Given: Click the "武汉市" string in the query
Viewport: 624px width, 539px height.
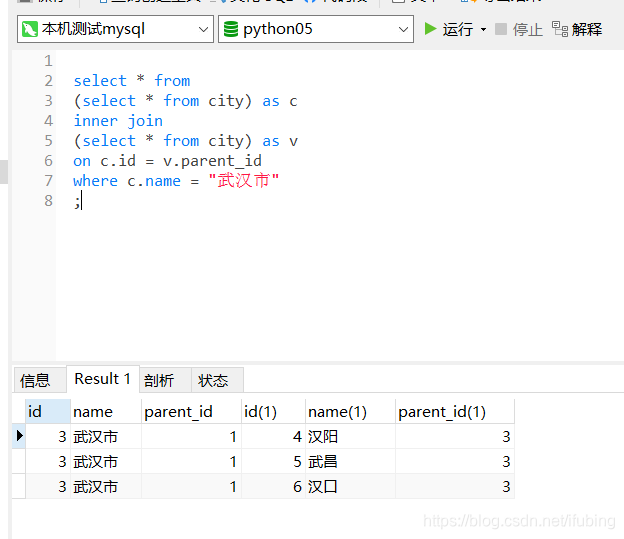Looking at the screenshot, I should coord(244,180).
